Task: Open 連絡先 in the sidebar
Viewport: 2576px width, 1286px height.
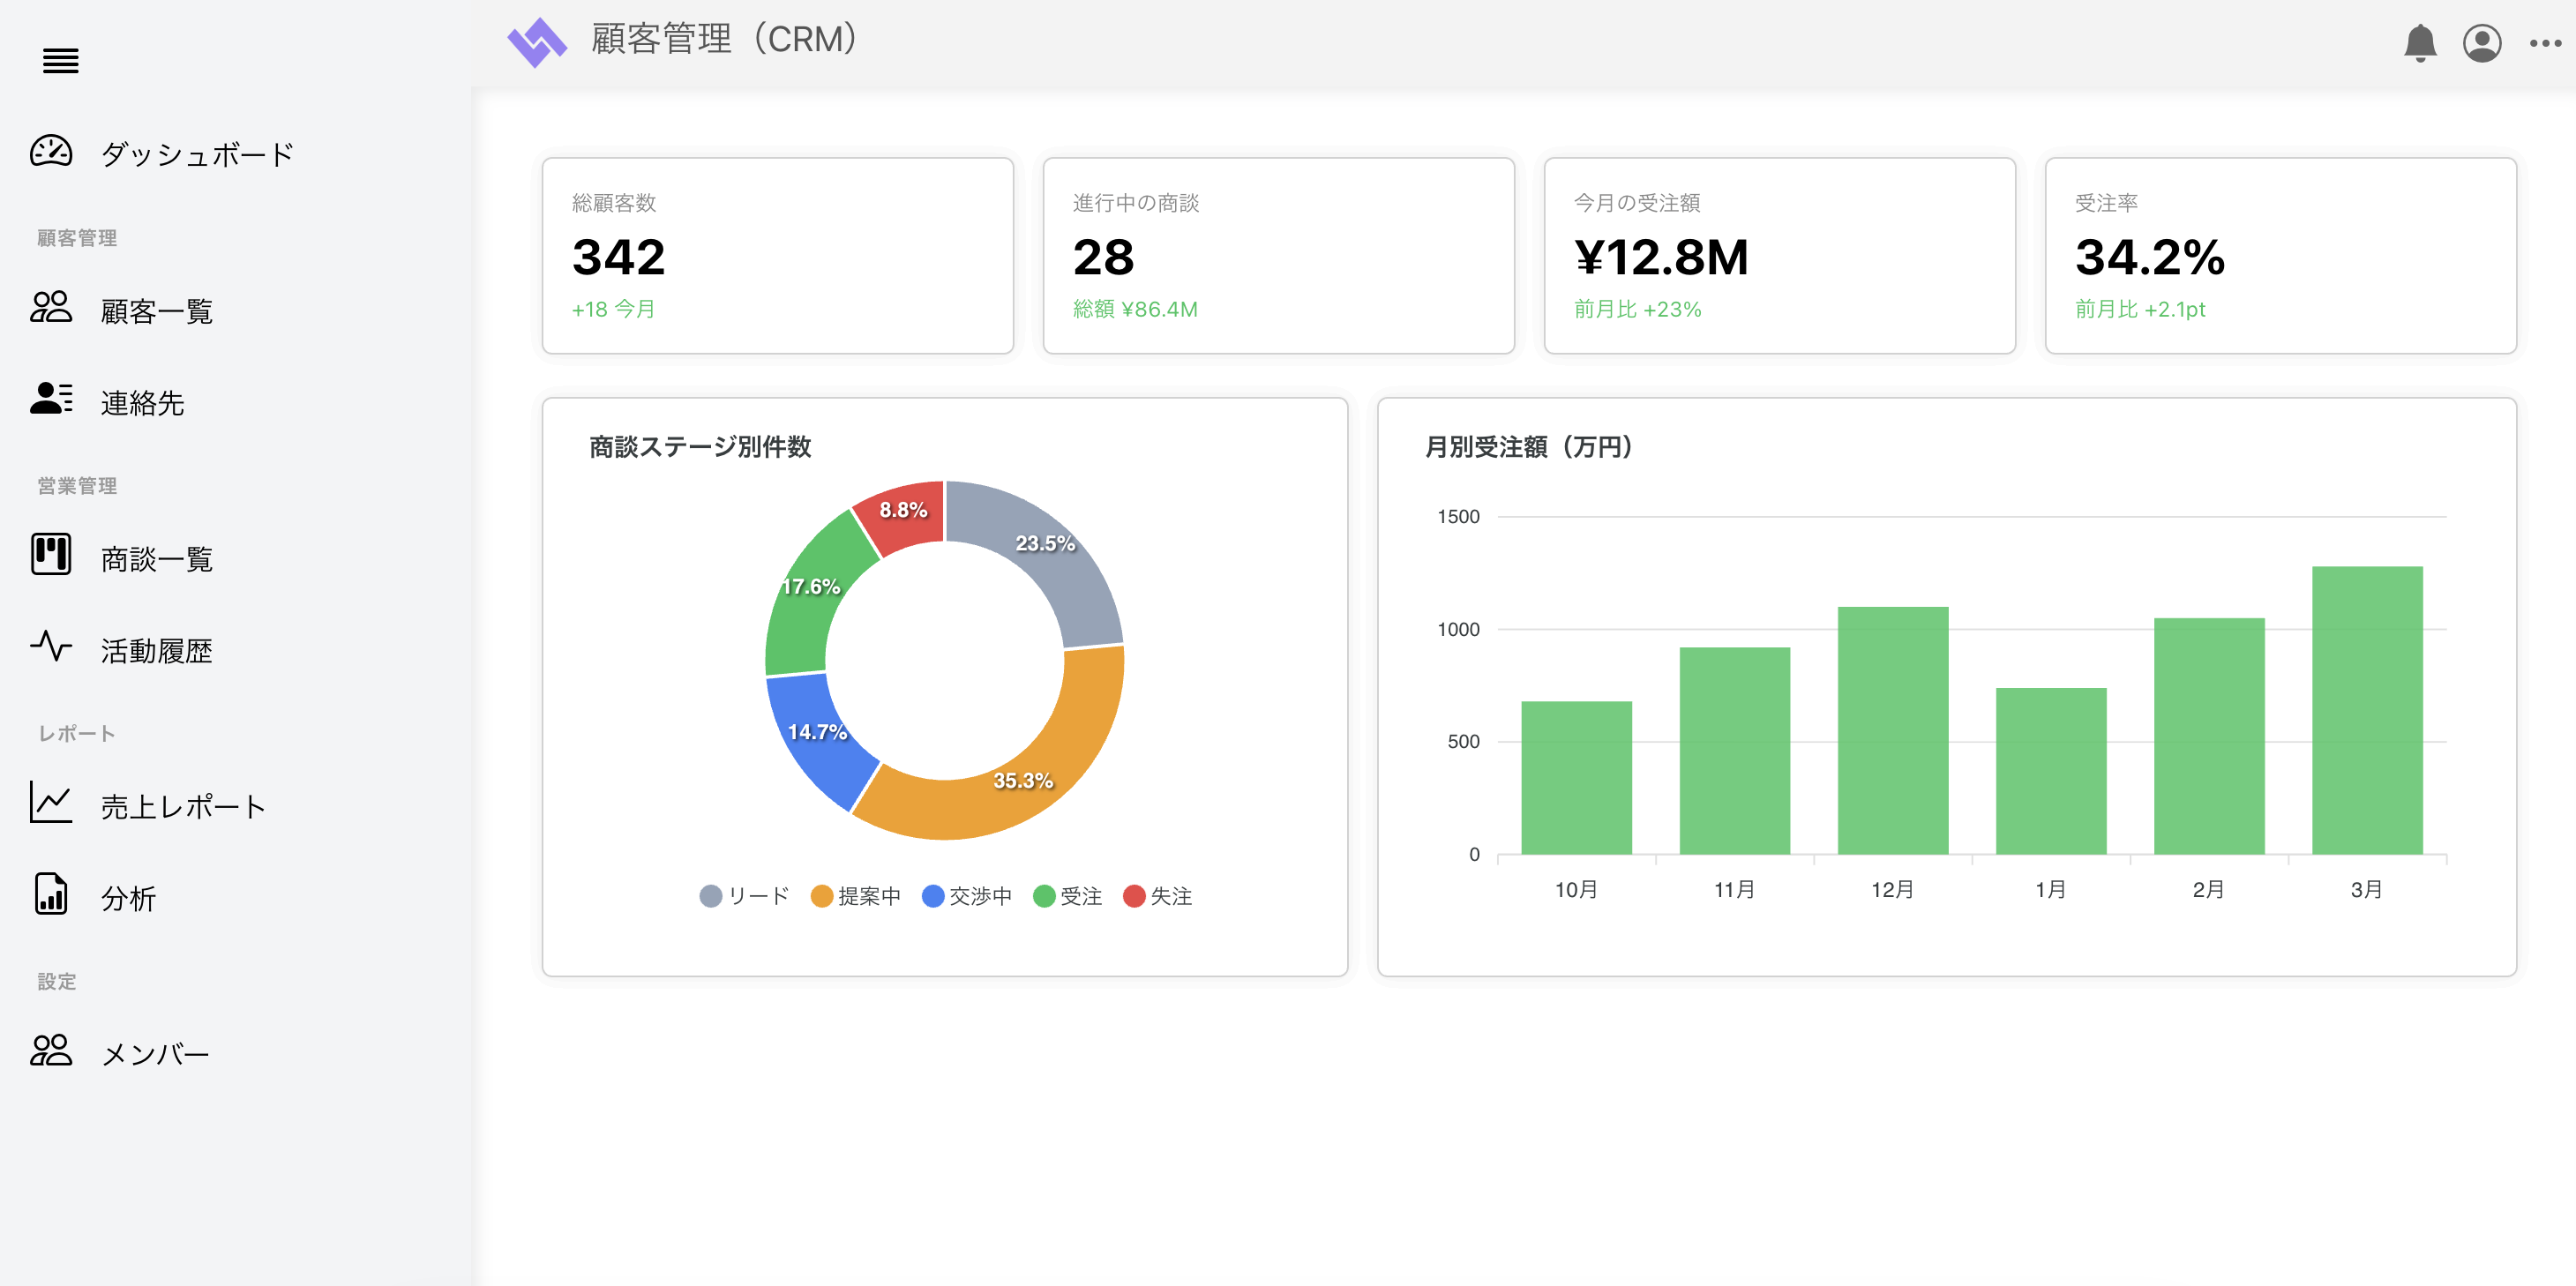Action: click(142, 403)
